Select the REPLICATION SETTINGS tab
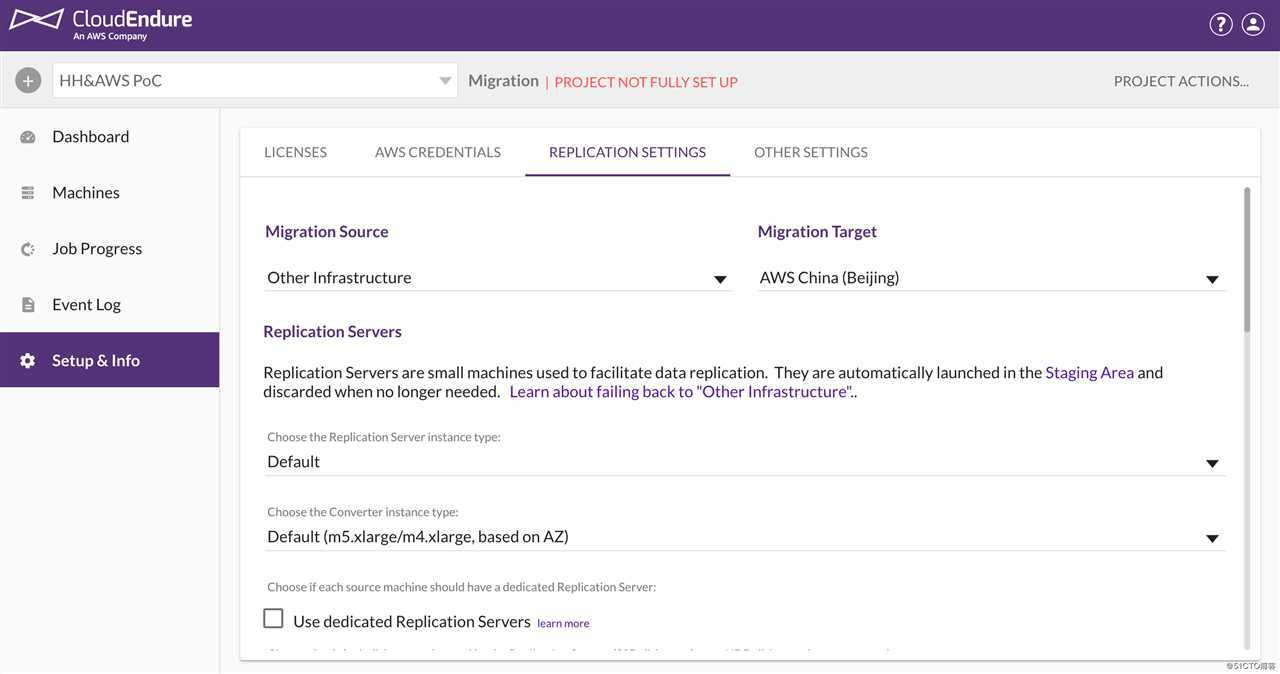Image resolution: width=1280 pixels, height=674 pixels. (x=627, y=152)
